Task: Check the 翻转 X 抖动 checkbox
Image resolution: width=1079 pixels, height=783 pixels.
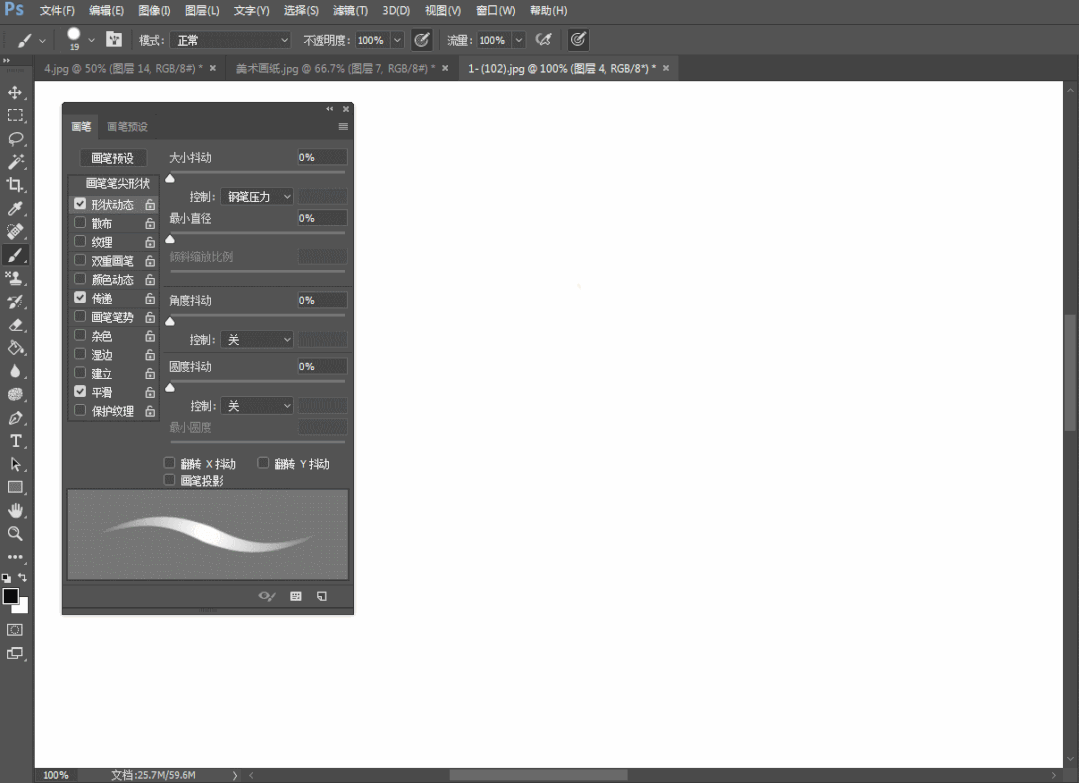Action: coord(169,463)
